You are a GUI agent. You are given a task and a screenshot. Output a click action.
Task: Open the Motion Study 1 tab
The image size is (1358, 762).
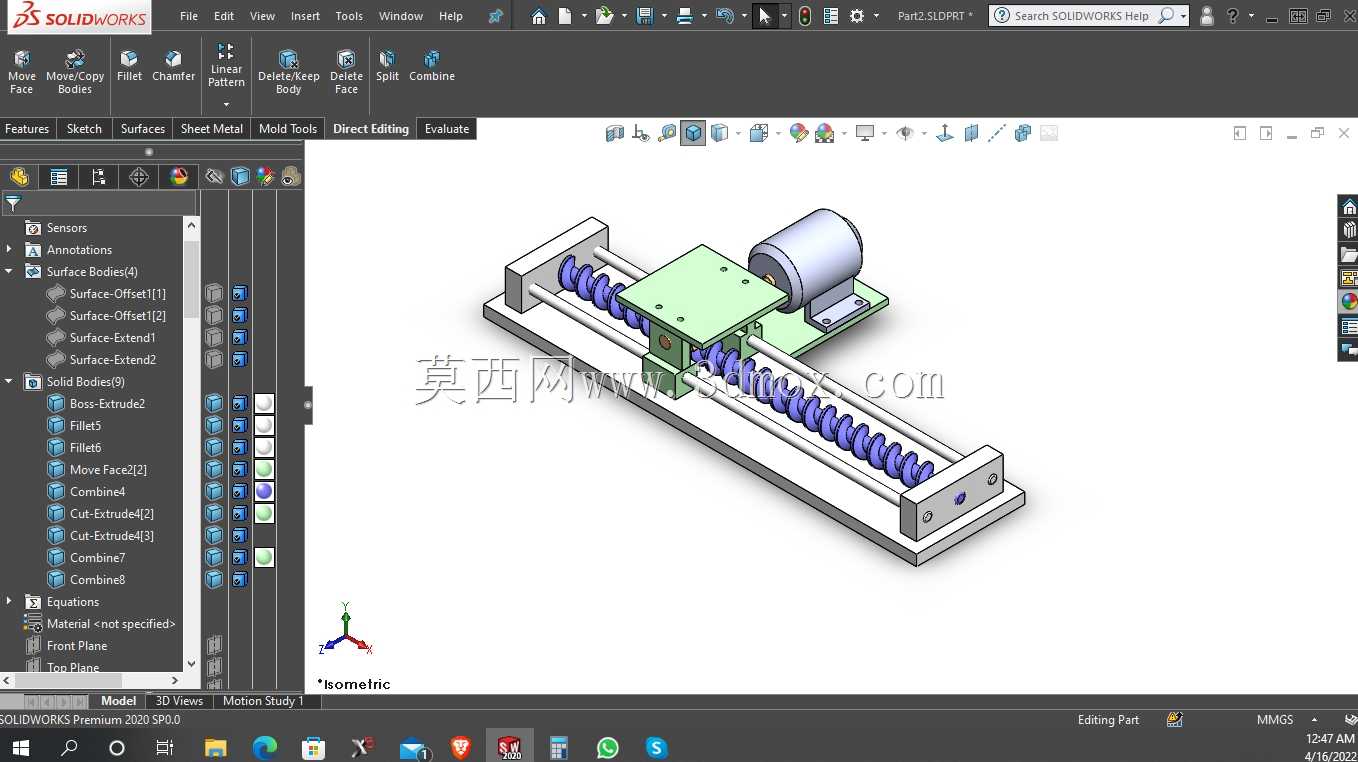click(x=263, y=701)
